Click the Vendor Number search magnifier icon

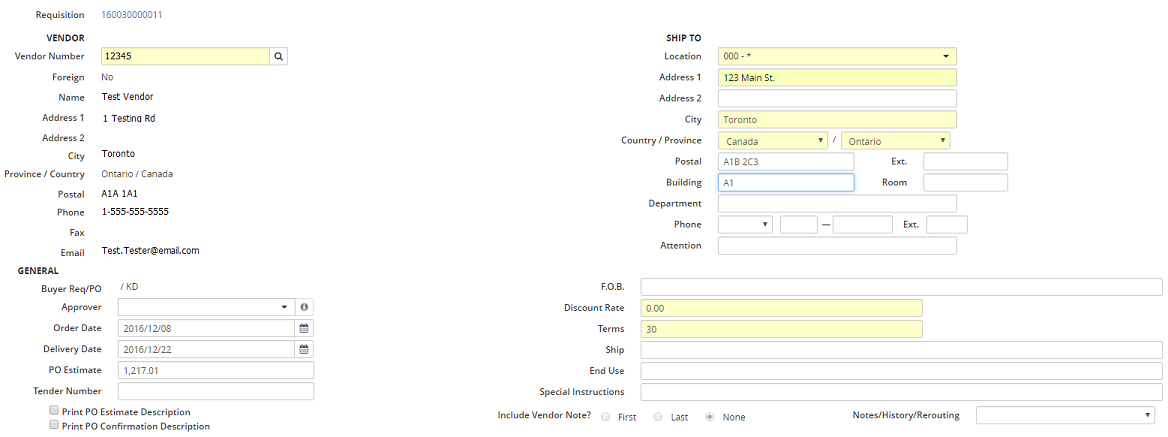click(279, 57)
